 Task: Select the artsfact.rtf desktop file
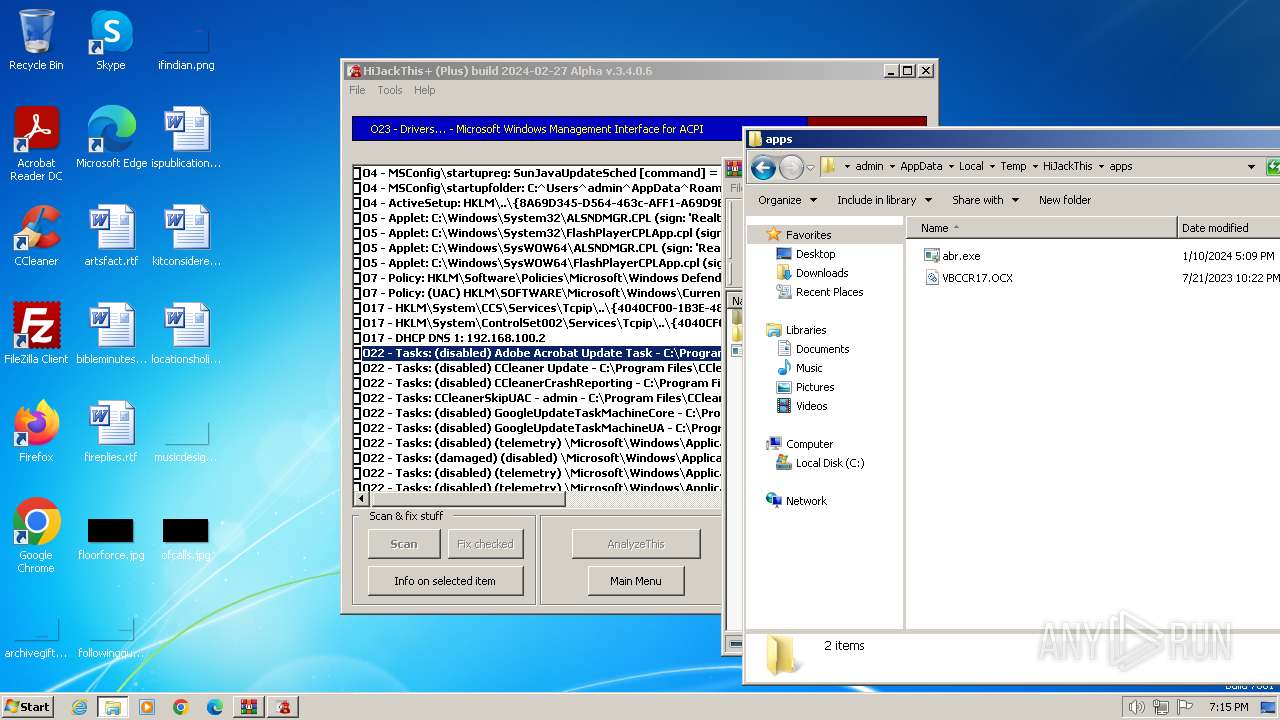pyautogui.click(x=111, y=236)
